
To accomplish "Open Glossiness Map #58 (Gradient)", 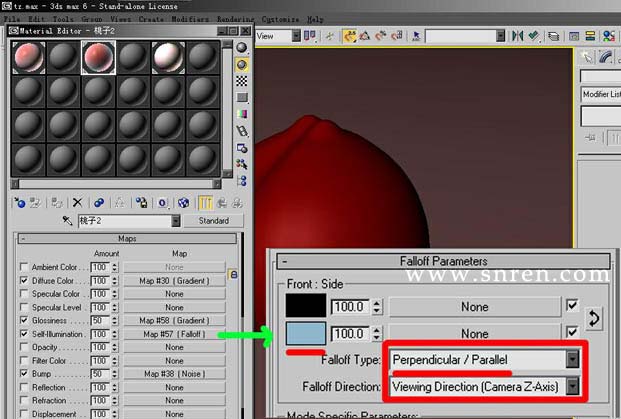I will (x=174, y=320).
